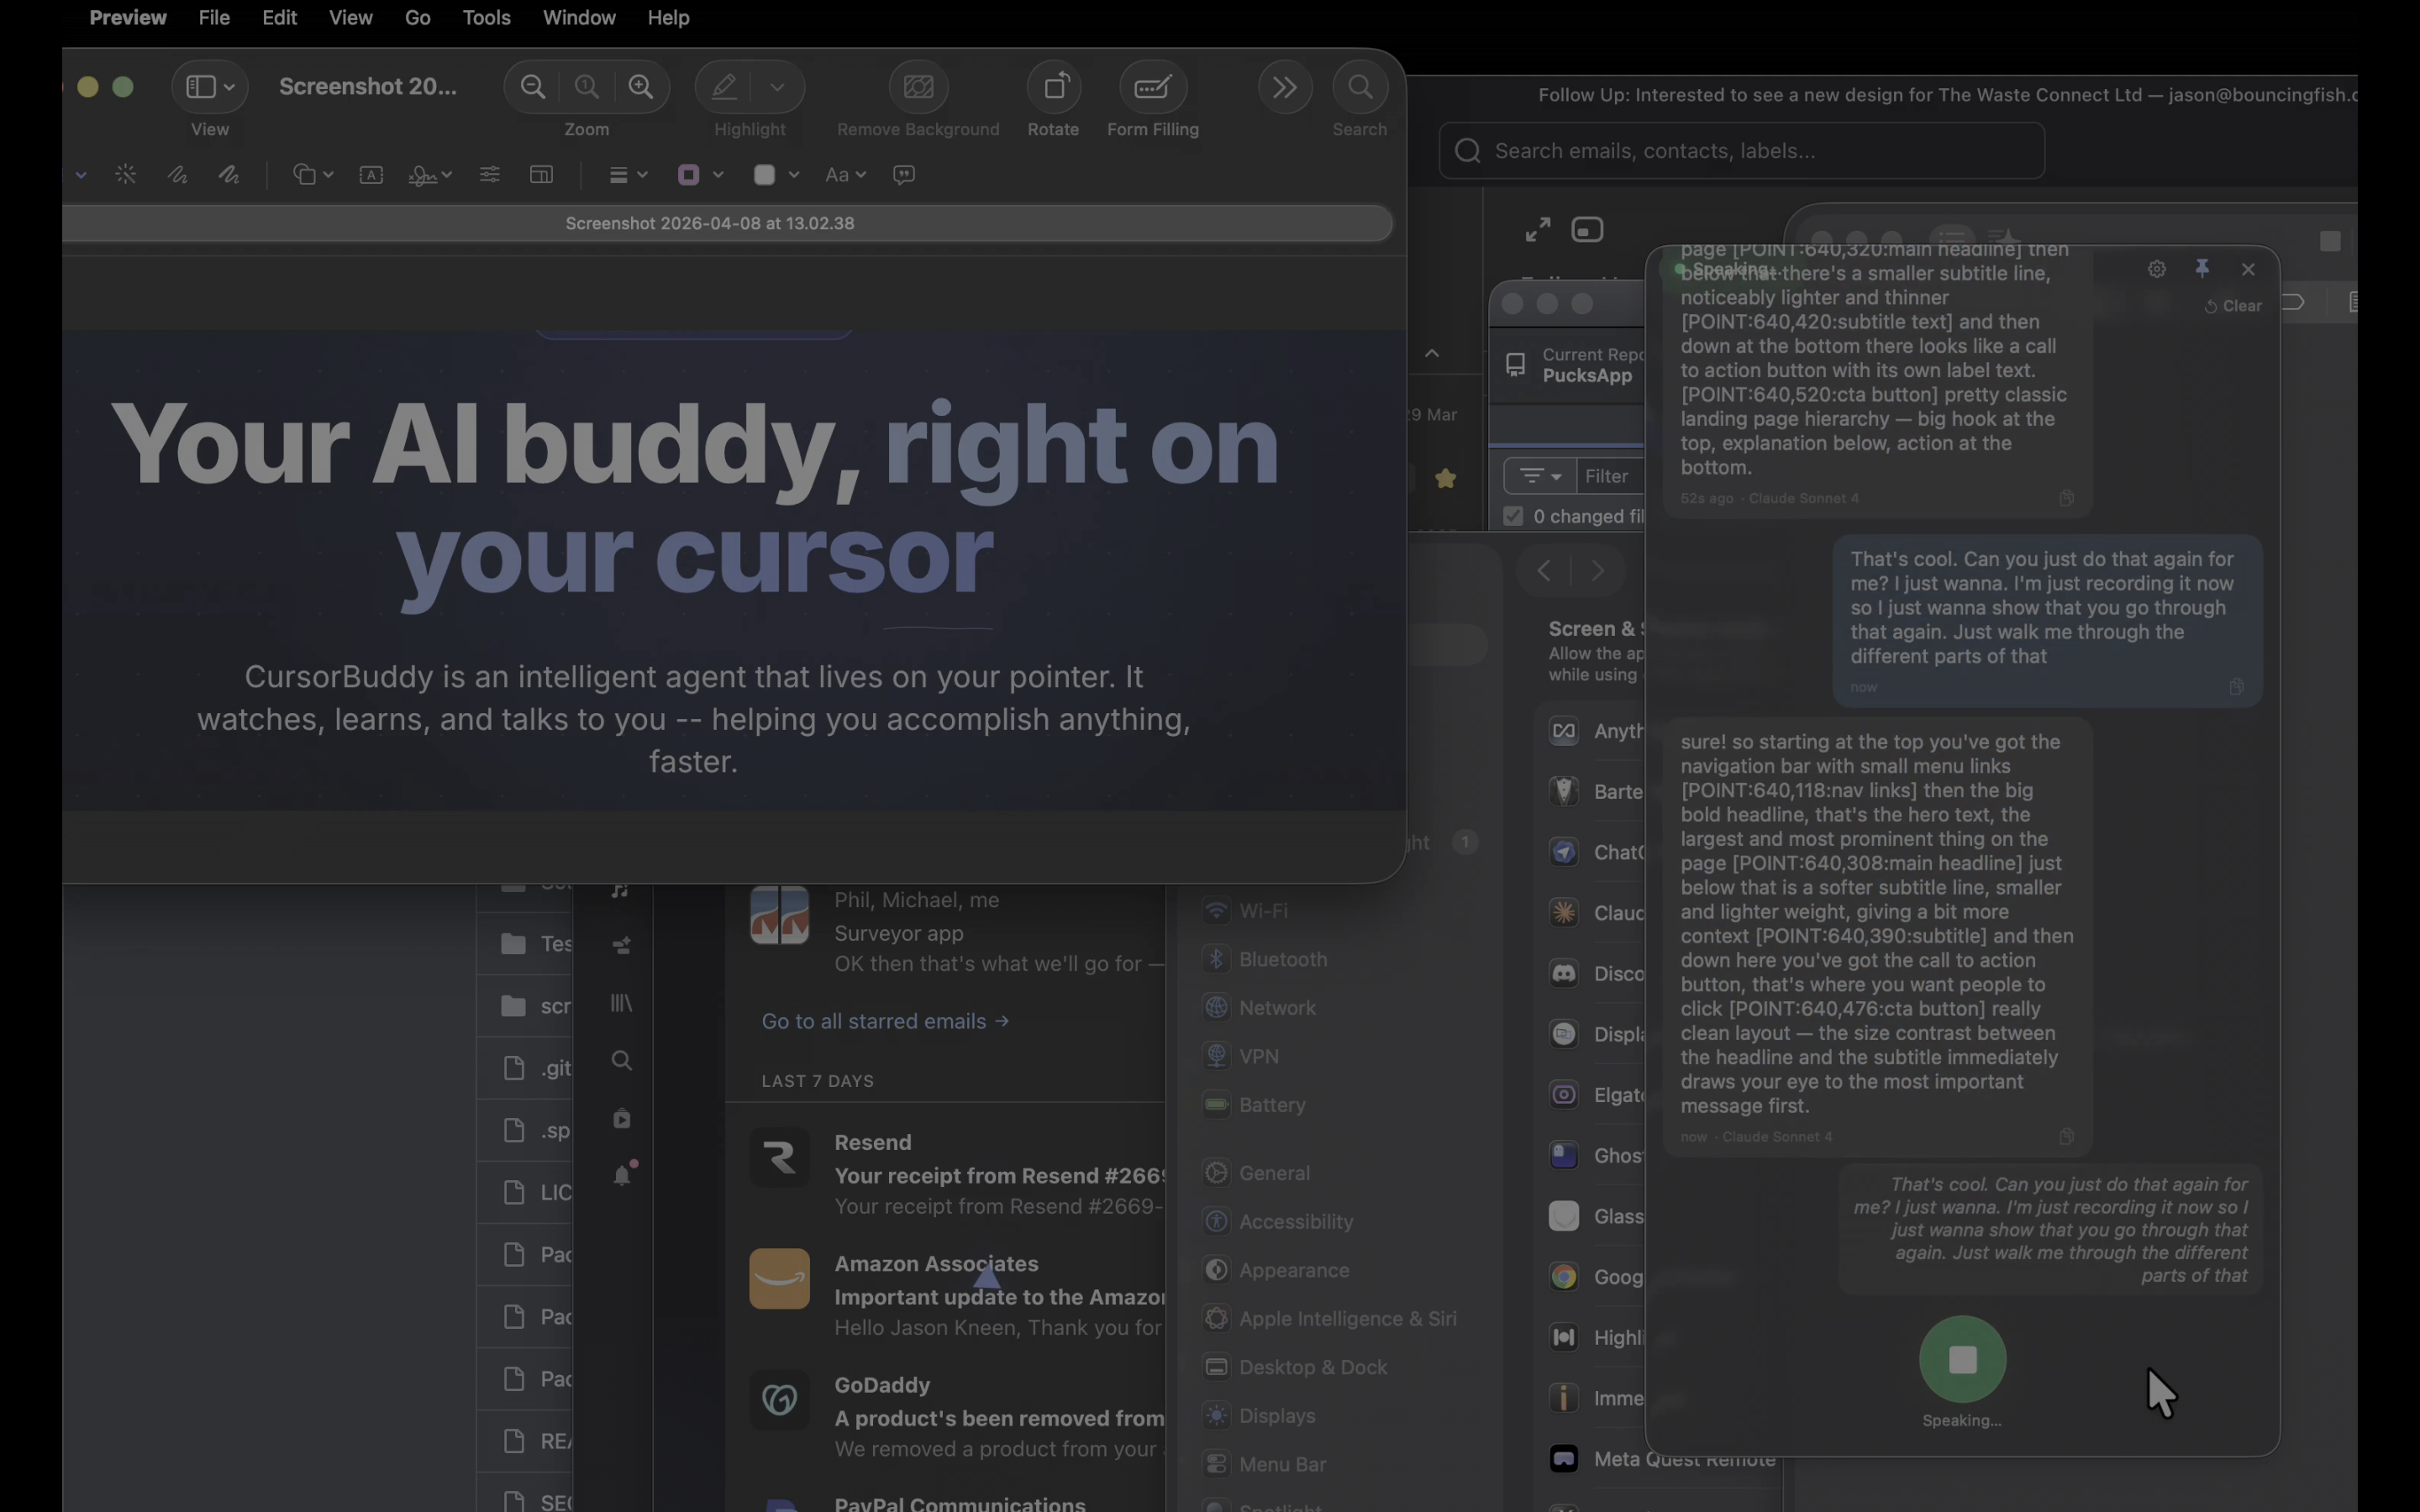This screenshot has width=2420, height=1512.
Task: Click the speech bubble annotation icon
Action: coord(903,174)
